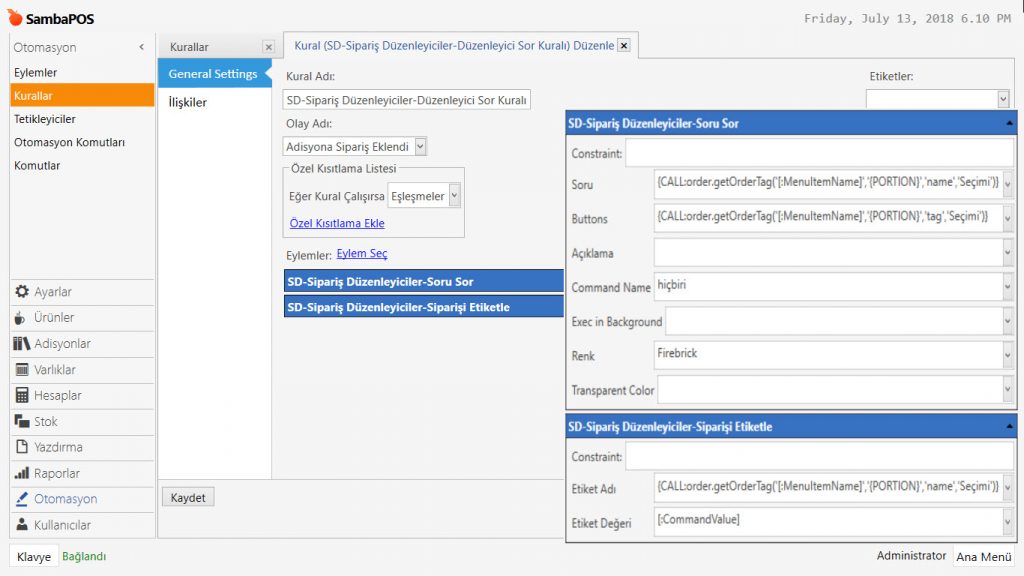Switch to the İlişkiler tab

tap(188, 102)
